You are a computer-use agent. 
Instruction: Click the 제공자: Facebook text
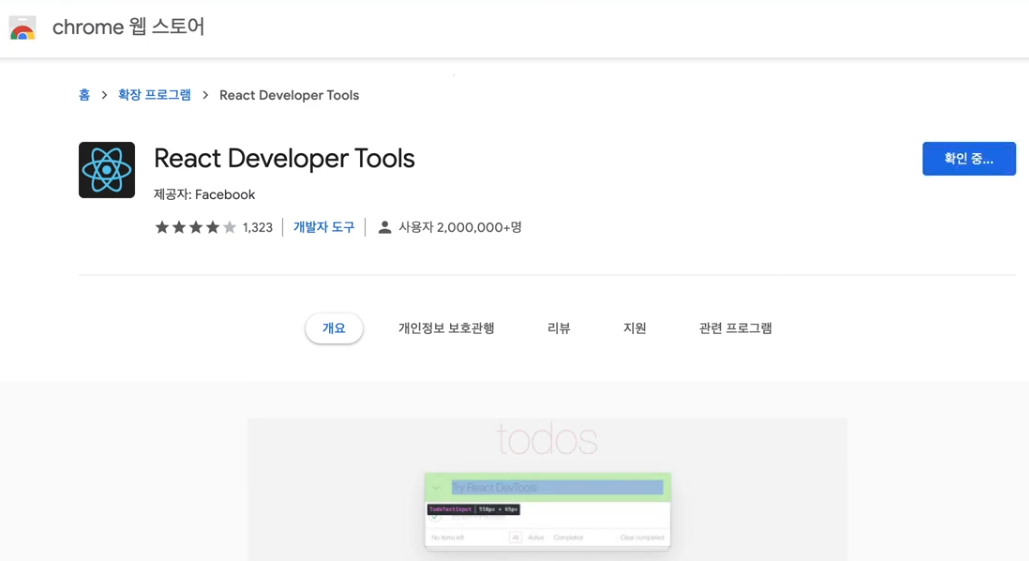click(x=204, y=195)
